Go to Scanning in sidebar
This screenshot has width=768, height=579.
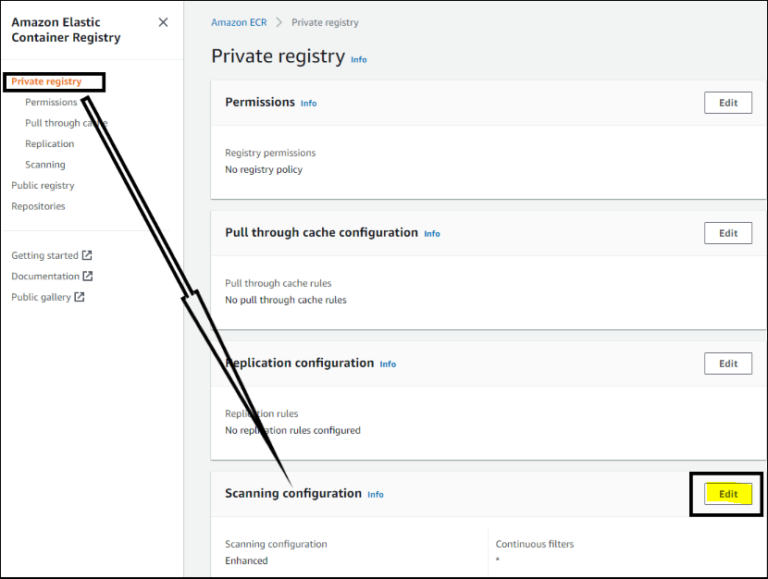point(45,165)
